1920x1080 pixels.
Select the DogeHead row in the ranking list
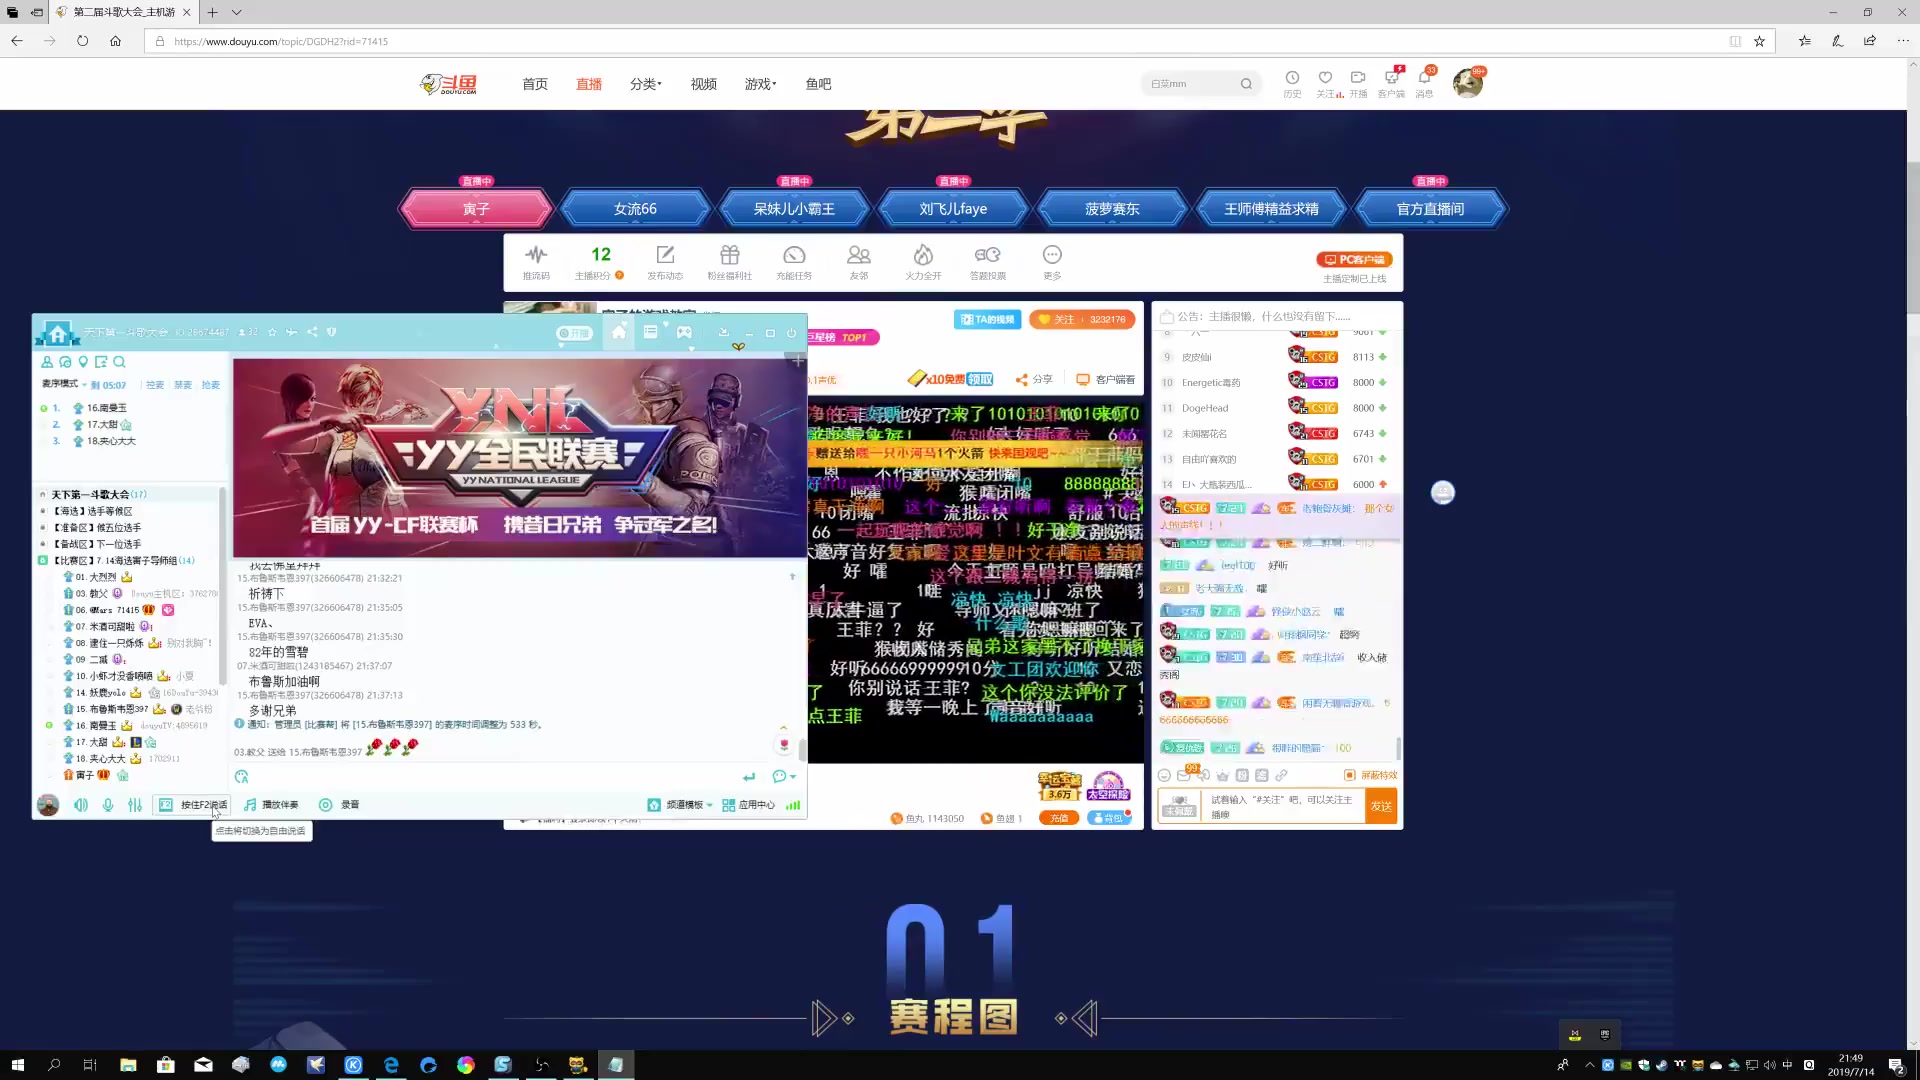point(1276,408)
